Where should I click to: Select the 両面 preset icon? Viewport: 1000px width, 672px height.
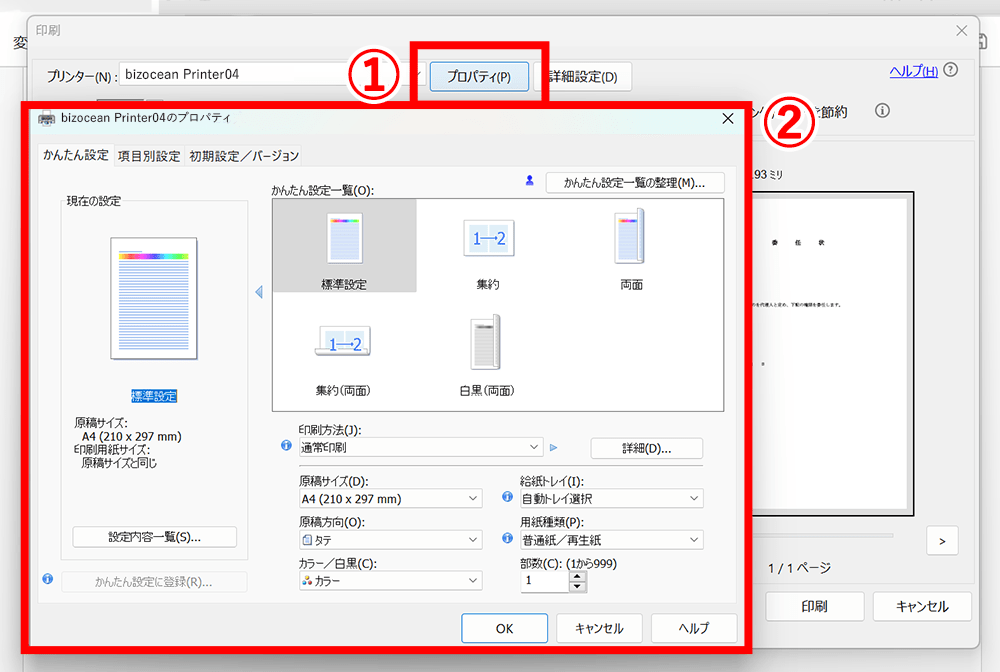pos(630,237)
